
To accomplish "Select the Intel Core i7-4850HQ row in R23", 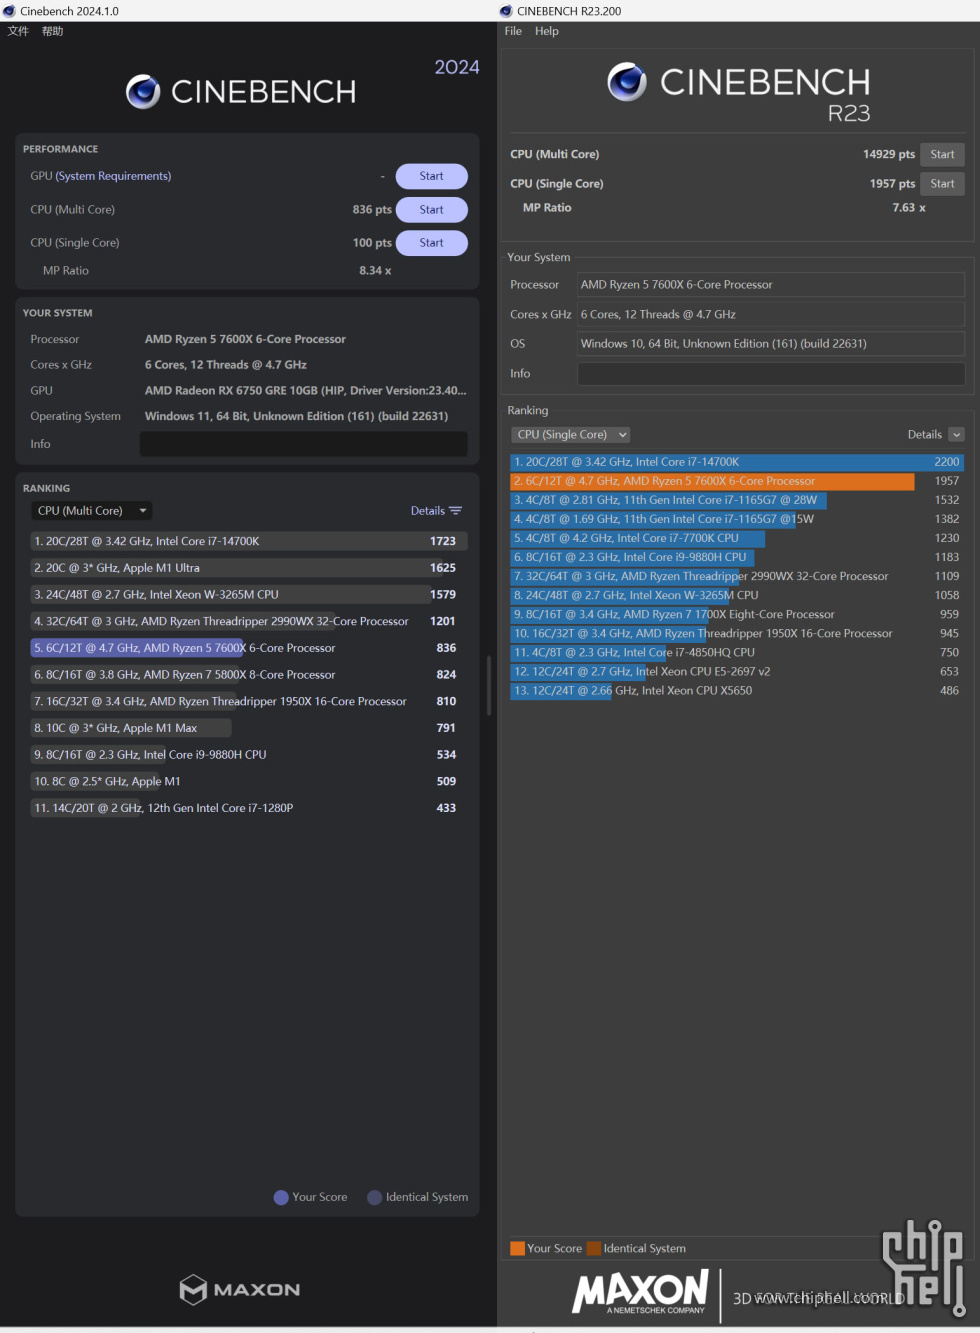I will click(x=737, y=652).
